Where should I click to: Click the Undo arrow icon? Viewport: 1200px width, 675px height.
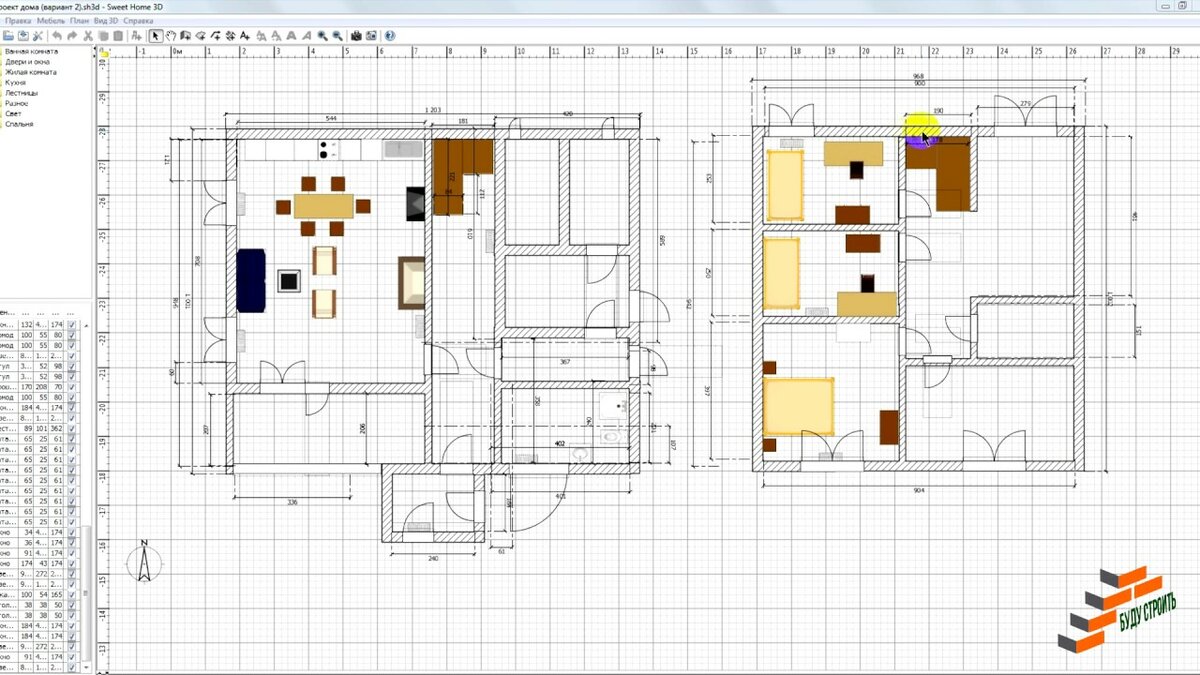click(57, 36)
